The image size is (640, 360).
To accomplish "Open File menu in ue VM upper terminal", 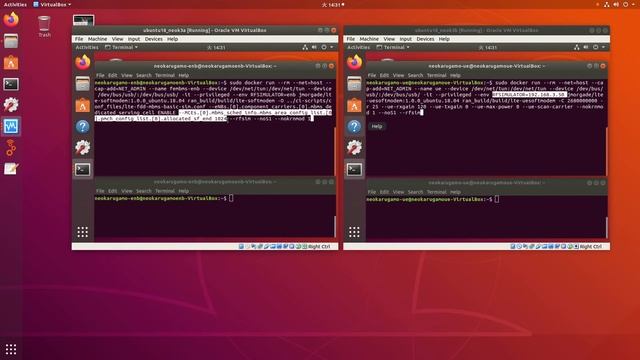I will 371,76.
